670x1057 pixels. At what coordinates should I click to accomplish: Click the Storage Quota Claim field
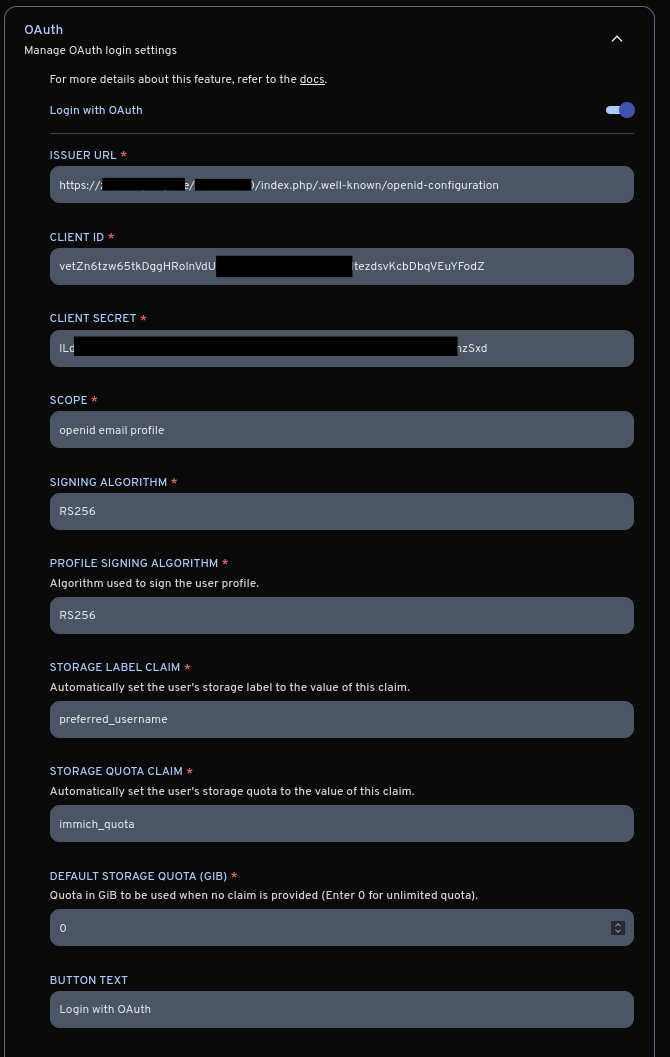[341, 823]
